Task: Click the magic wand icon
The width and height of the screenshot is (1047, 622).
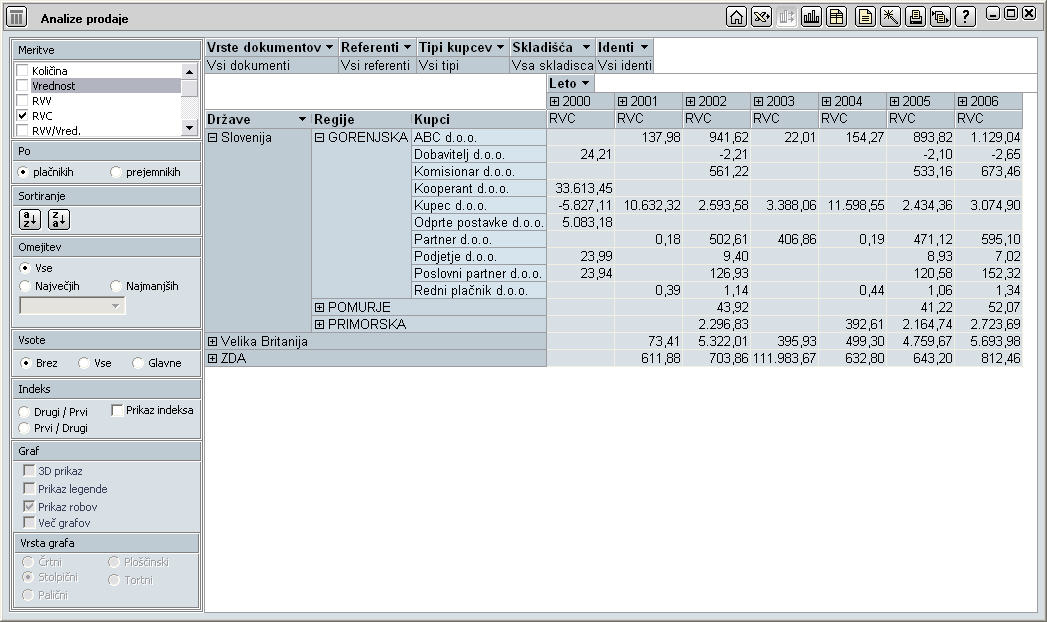Action: coord(888,17)
